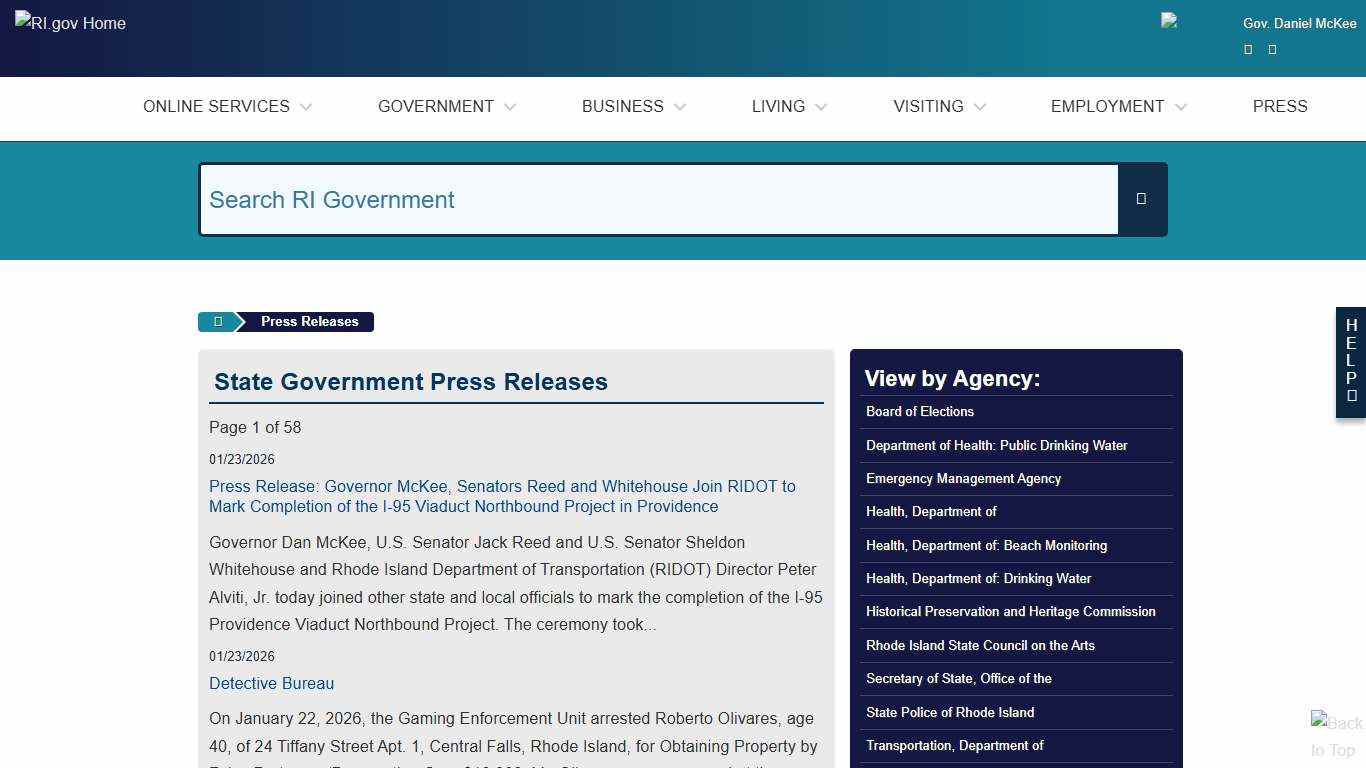
Task: Click the first social icon below Gov. Daniel McKee
Action: click(x=1247, y=49)
